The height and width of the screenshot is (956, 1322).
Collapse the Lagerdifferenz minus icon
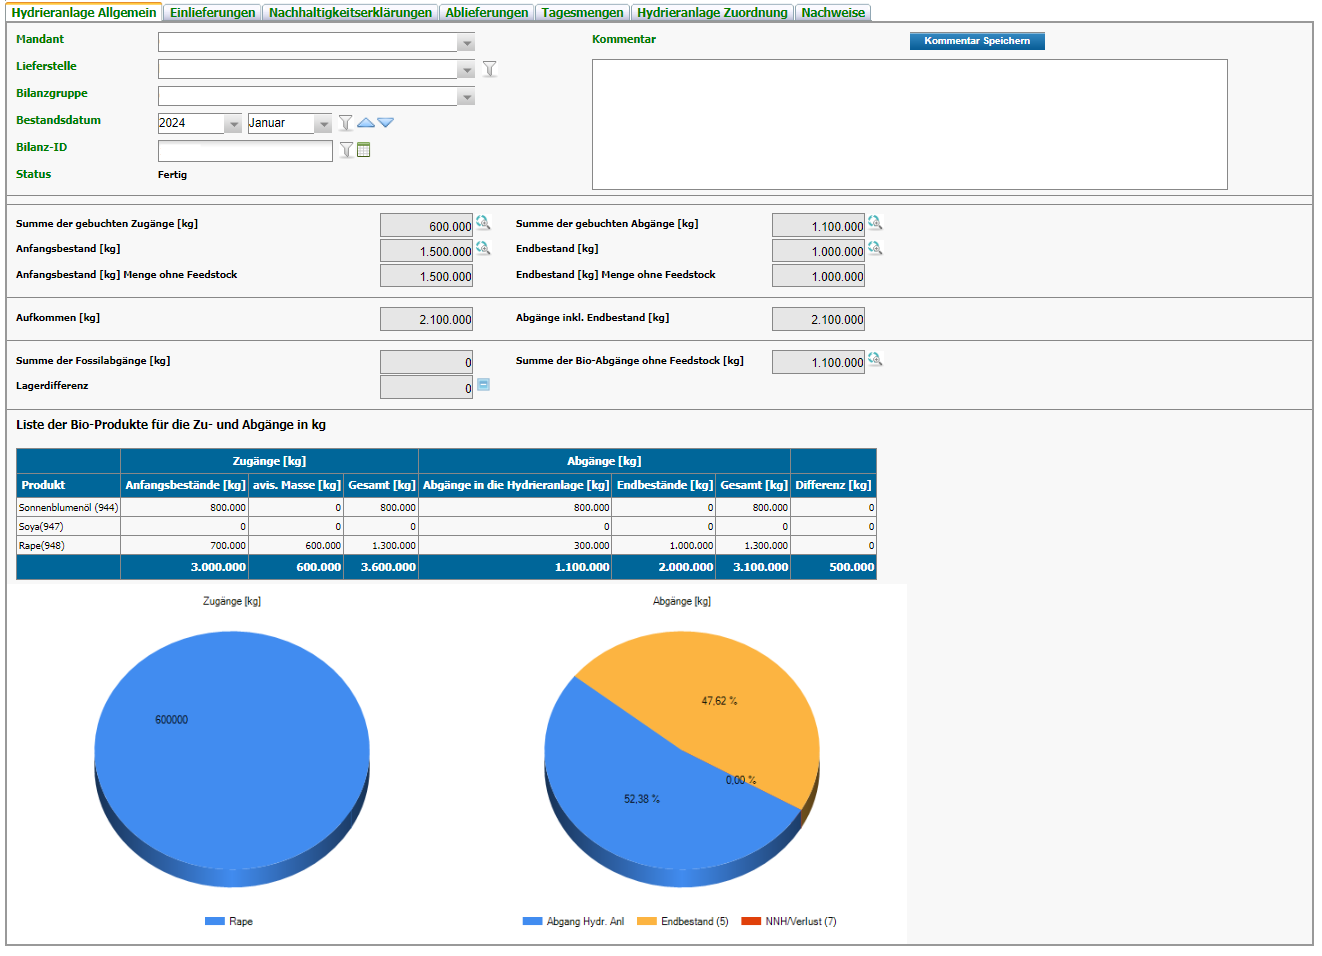coord(483,385)
